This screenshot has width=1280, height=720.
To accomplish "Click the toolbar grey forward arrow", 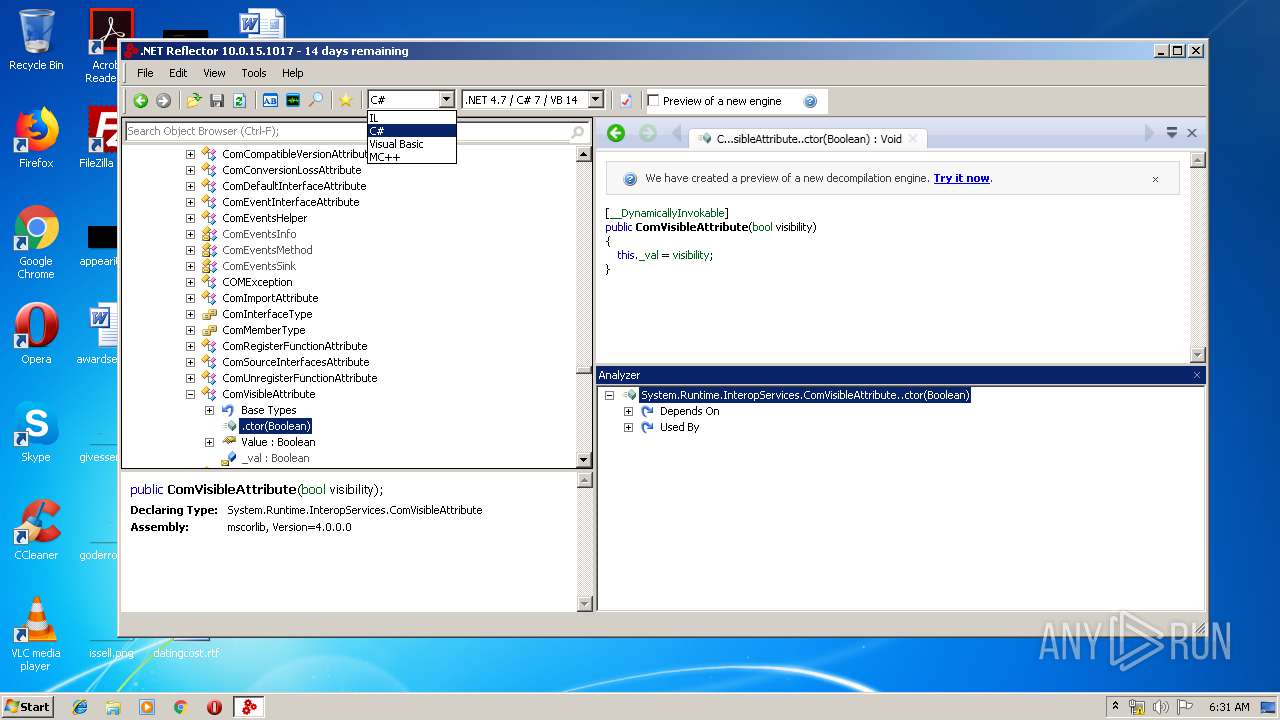I will click(x=163, y=100).
